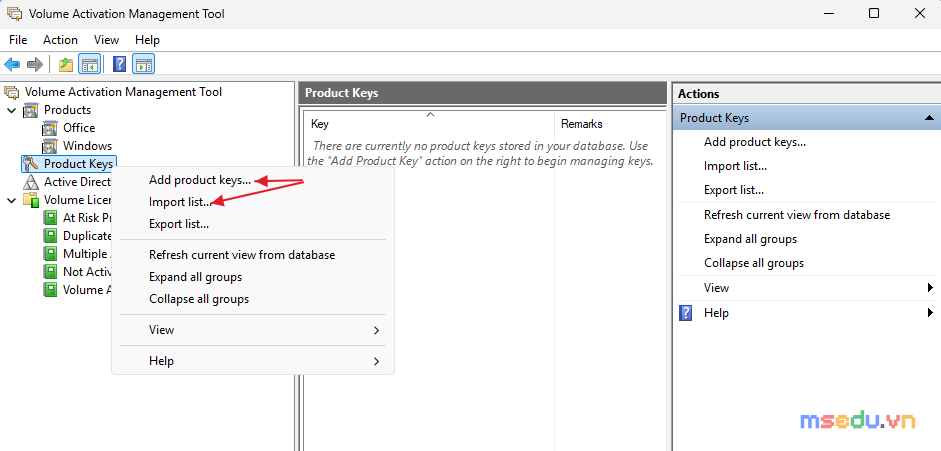Select the Products tree item label
This screenshot has width=941, height=451.
pyautogui.click(x=67, y=110)
